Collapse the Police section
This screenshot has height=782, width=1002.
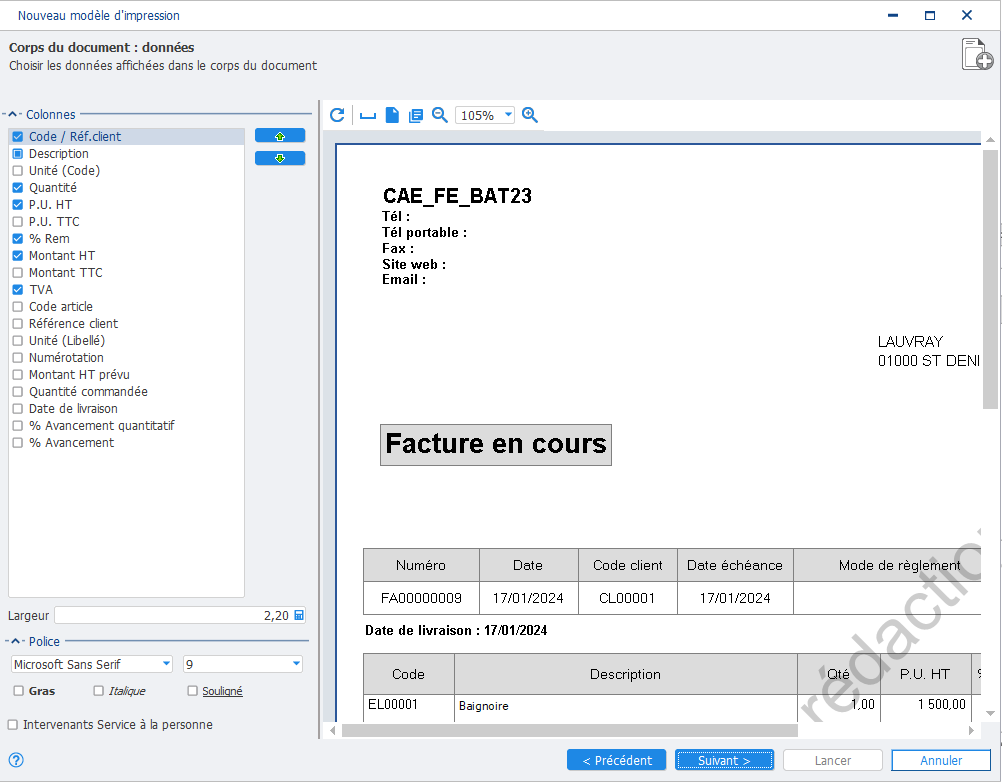(x=15, y=641)
